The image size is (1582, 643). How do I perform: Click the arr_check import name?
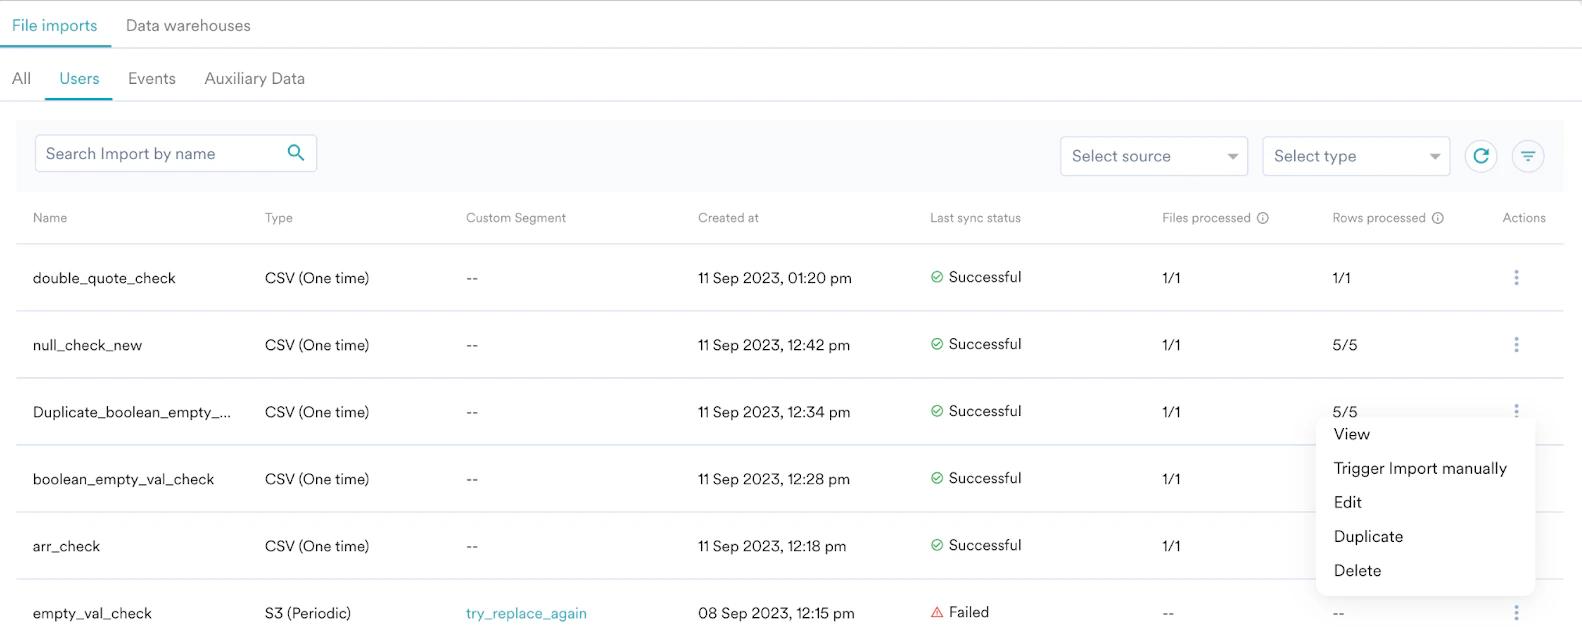(x=66, y=546)
